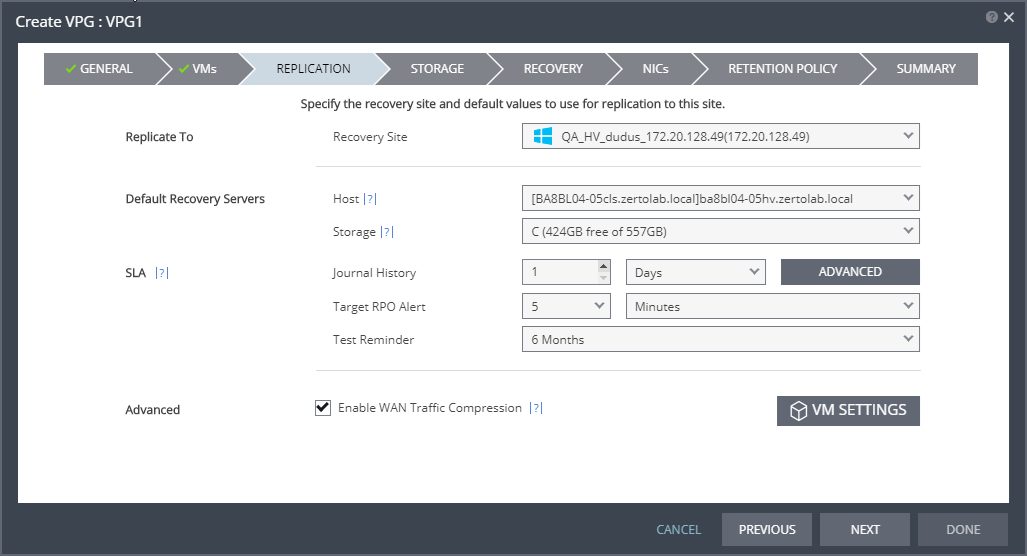The image size is (1027, 556).
Task: Click the green checkmark on VMs step
Action: coord(183,69)
